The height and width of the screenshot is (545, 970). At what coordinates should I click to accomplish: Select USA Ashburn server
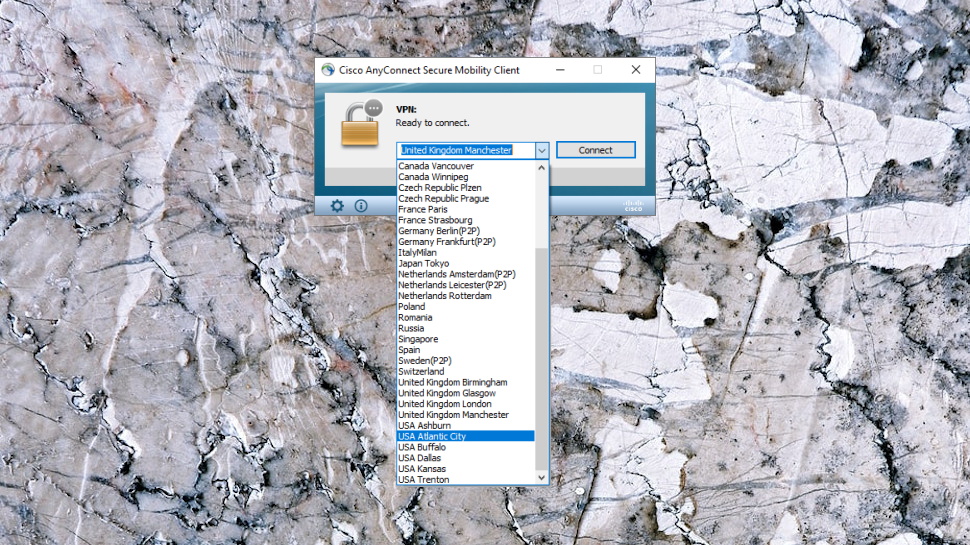pyautogui.click(x=466, y=426)
